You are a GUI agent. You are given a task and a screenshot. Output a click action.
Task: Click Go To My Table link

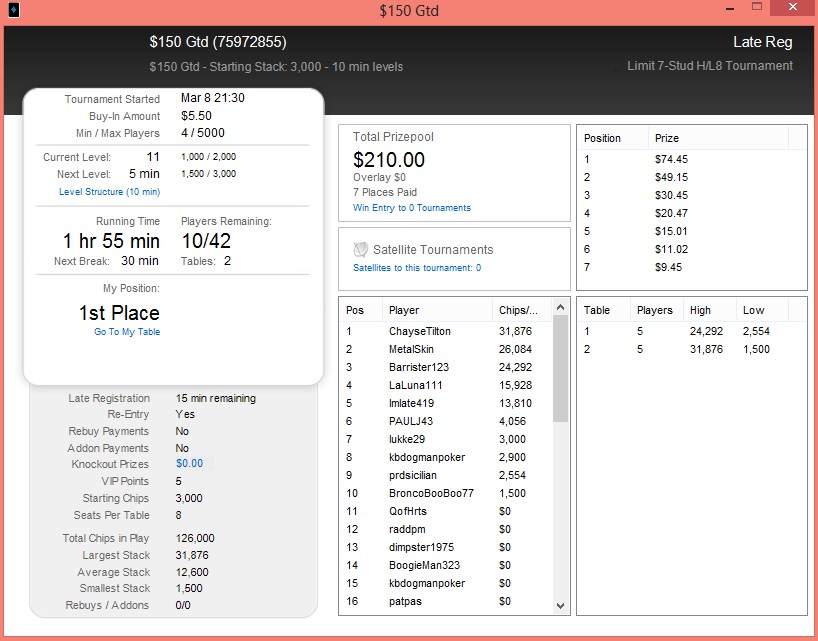click(127, 332)
